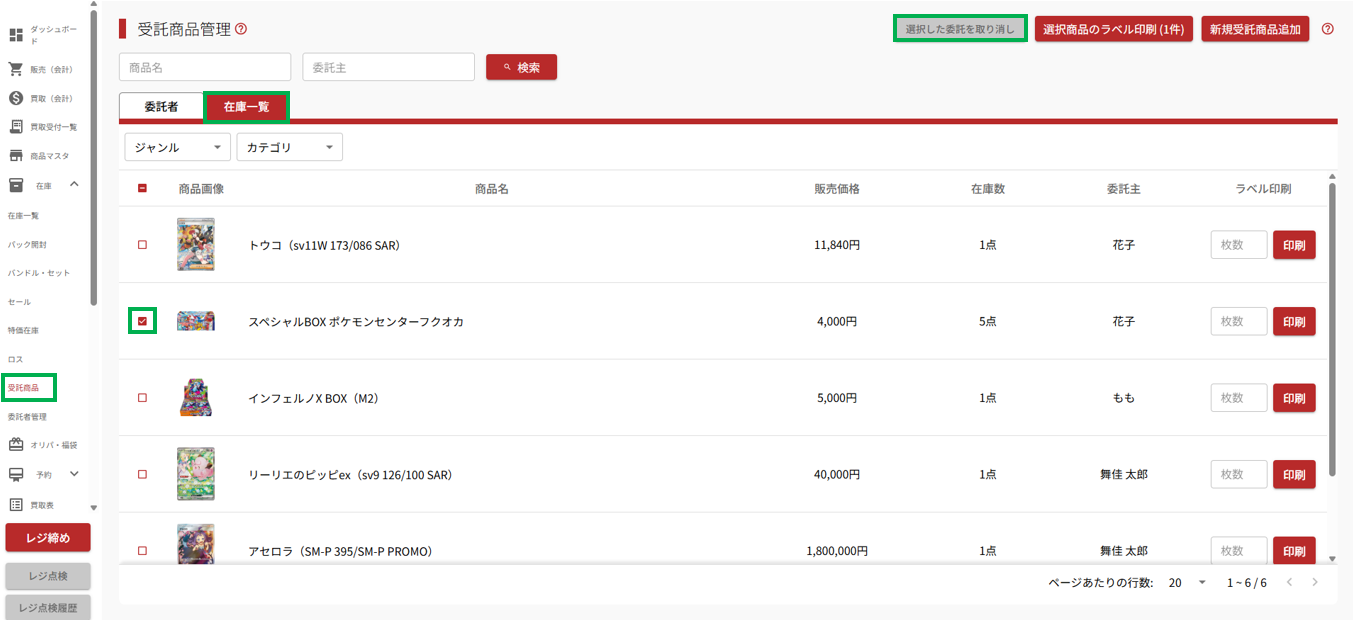Collapse the 在庫 sidebar section
The width and height of the screenshot is (1353, 620).
(74, 185)
